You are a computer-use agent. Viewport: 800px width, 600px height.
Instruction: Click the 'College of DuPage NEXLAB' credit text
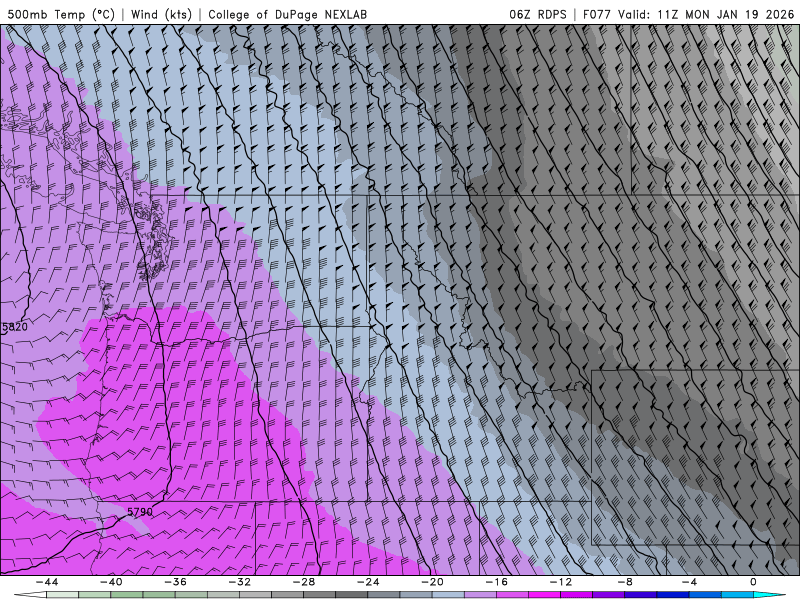tap(287, 14)
